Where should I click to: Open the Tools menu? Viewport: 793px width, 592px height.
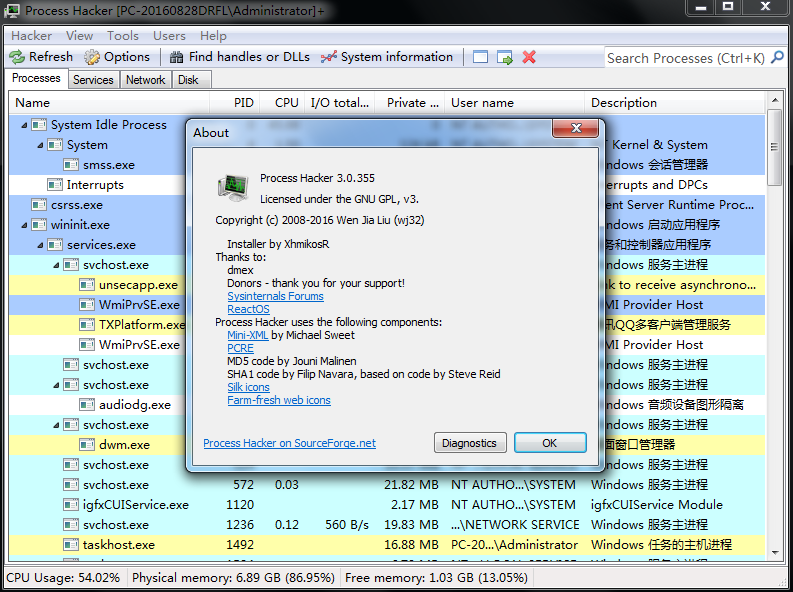[122, 36]
